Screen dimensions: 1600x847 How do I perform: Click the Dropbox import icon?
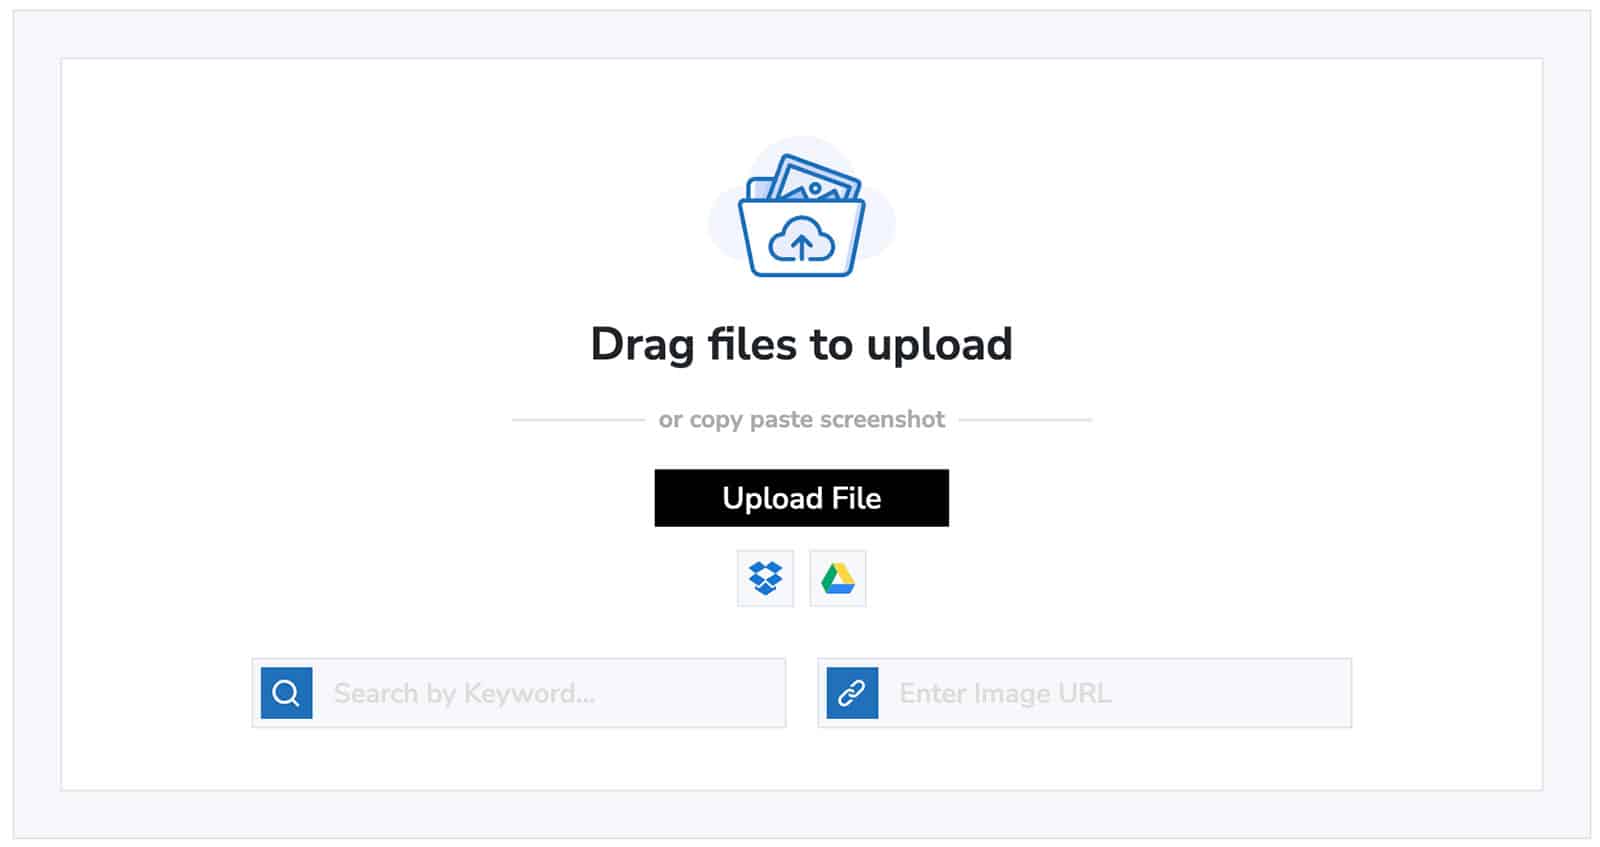(765, 578)
